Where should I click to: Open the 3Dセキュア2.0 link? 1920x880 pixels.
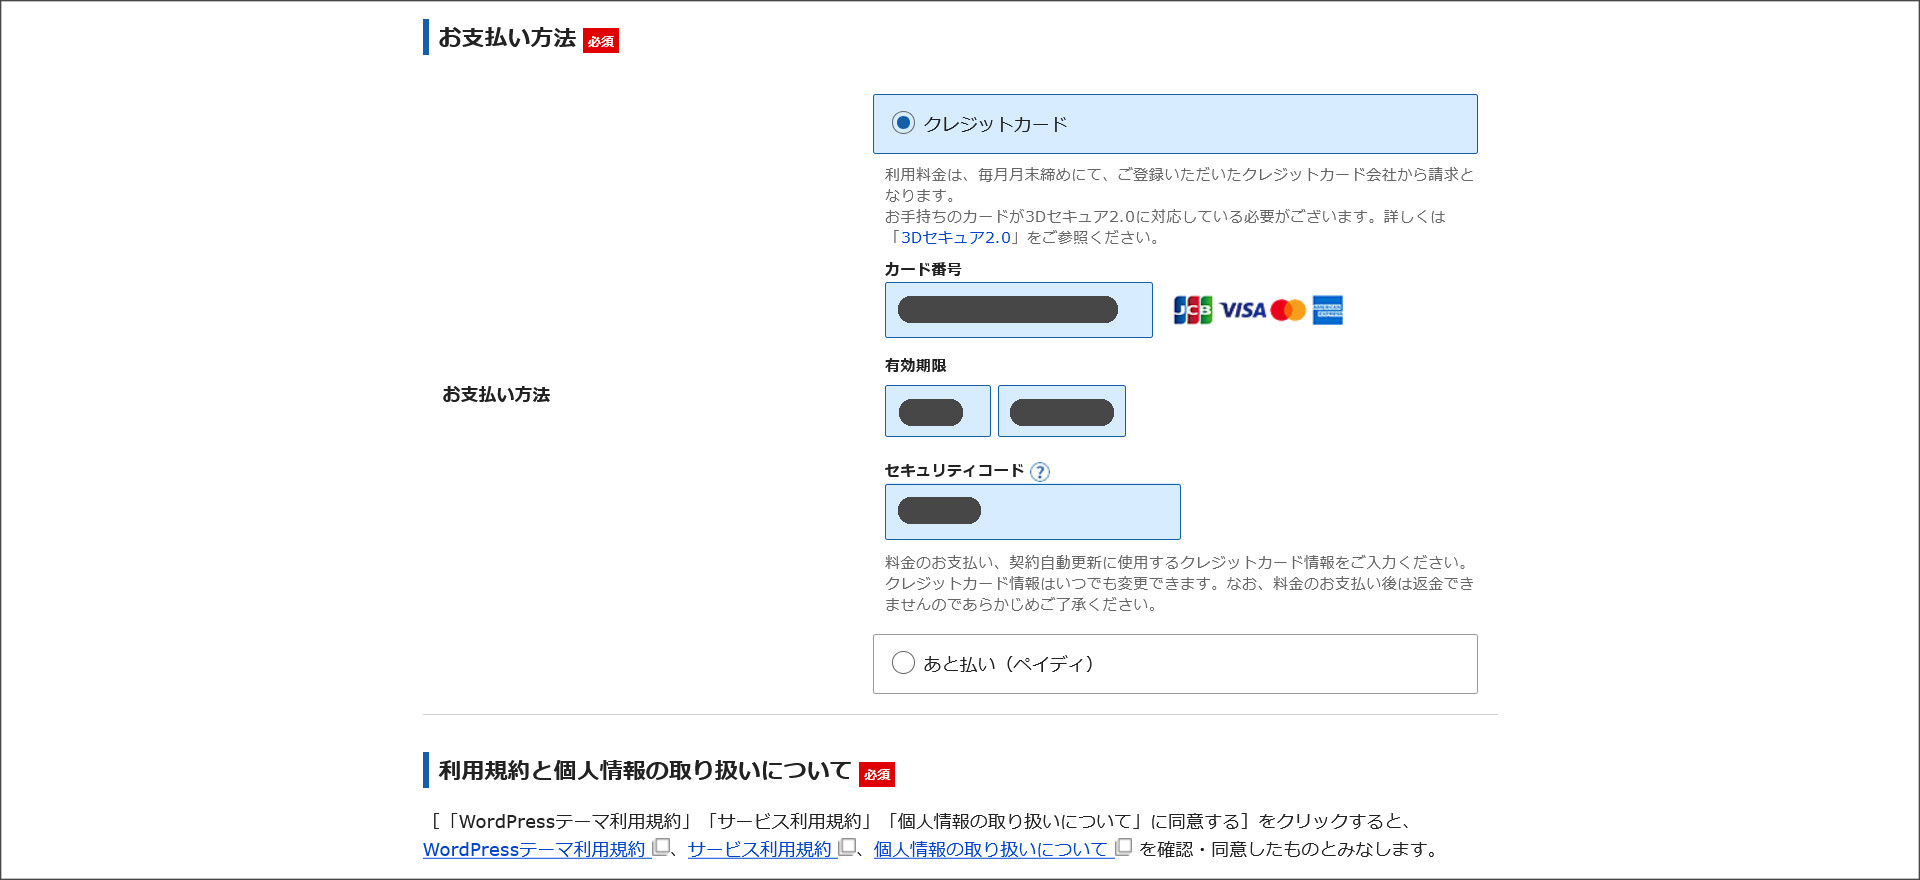pyautogui.click(x=956, y=238)
